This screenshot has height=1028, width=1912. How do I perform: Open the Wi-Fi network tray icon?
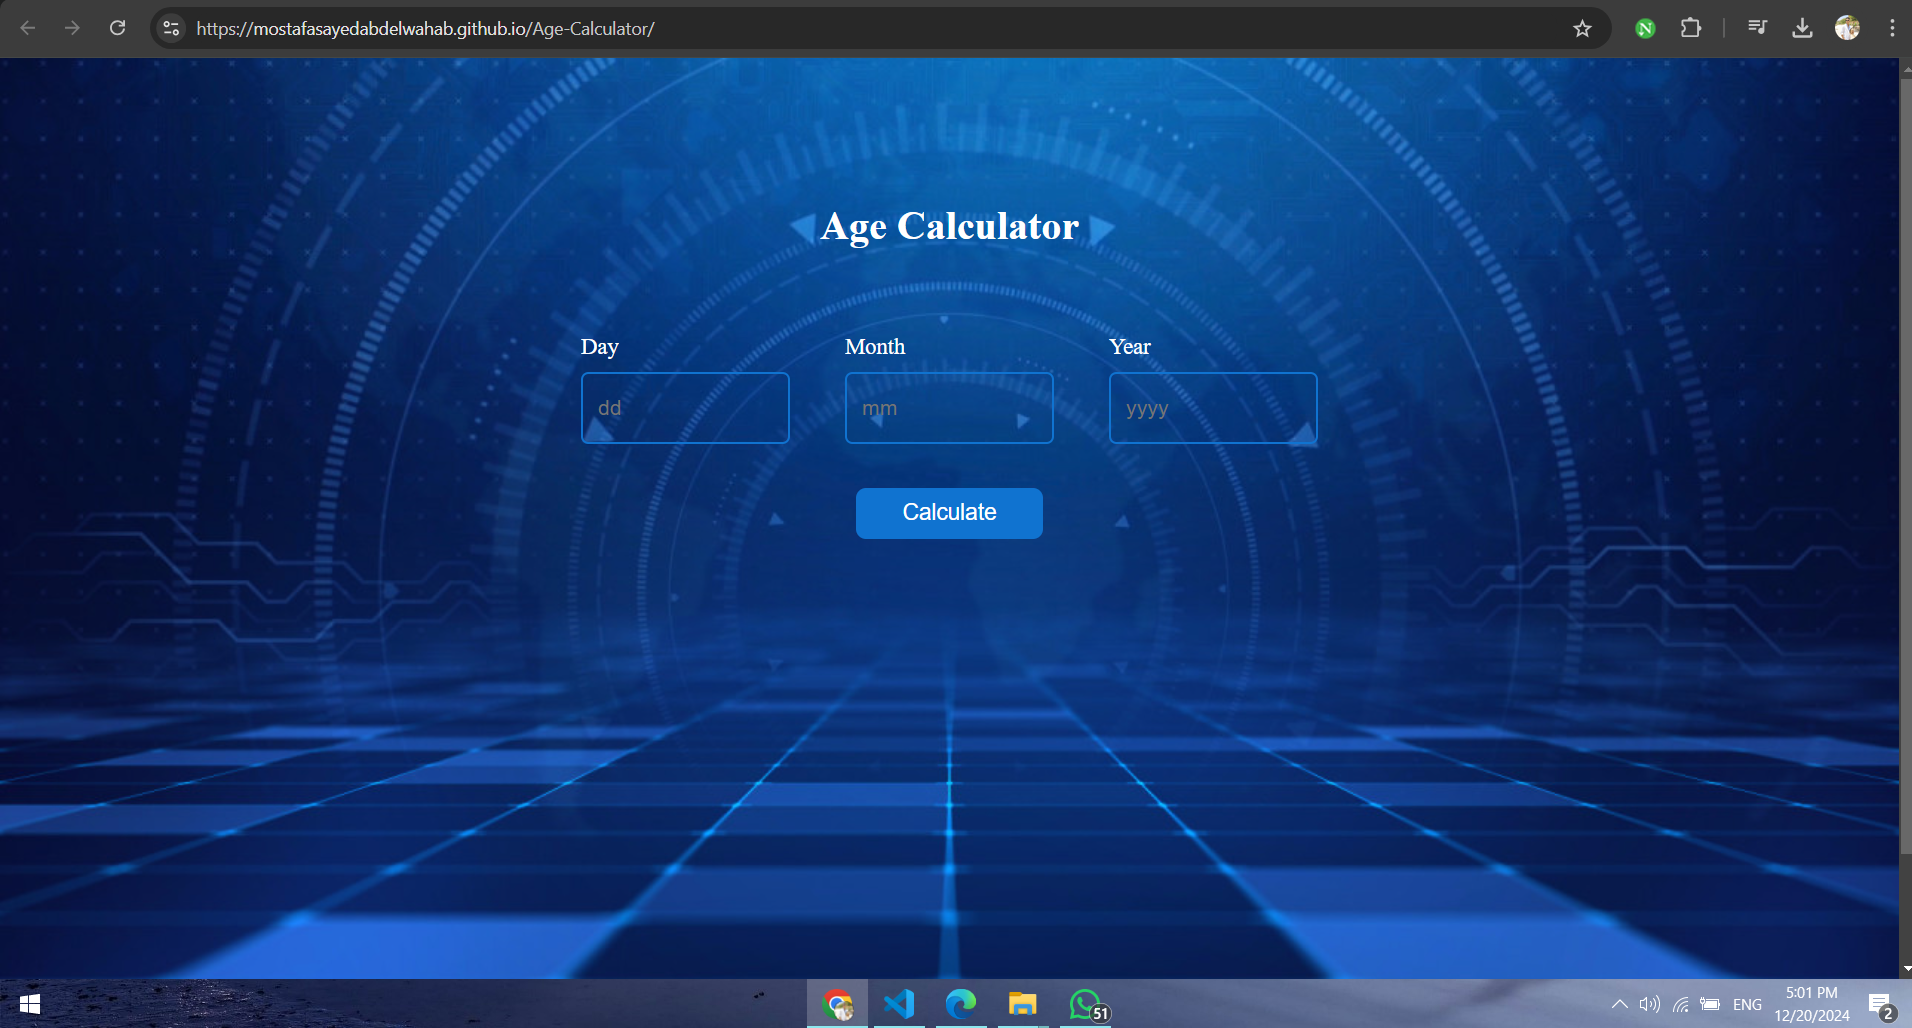point(1680,1004)
